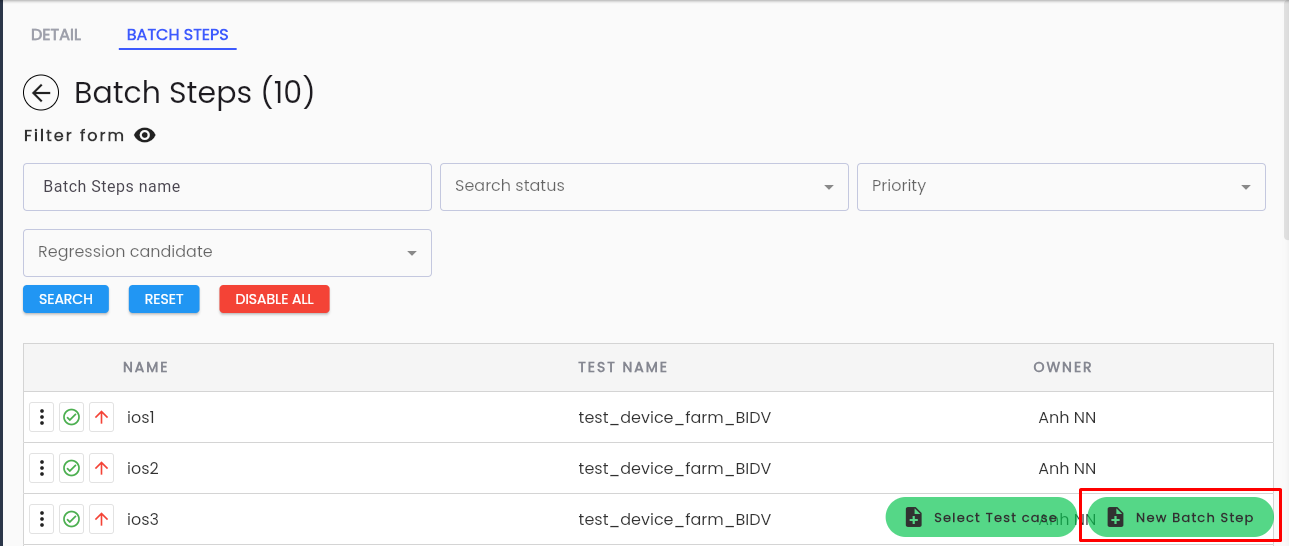The width and height of the screenshot is (1289, 546).
Task: Click owner Anh NN in ios1 row
Action: (x=1067, y=417)
